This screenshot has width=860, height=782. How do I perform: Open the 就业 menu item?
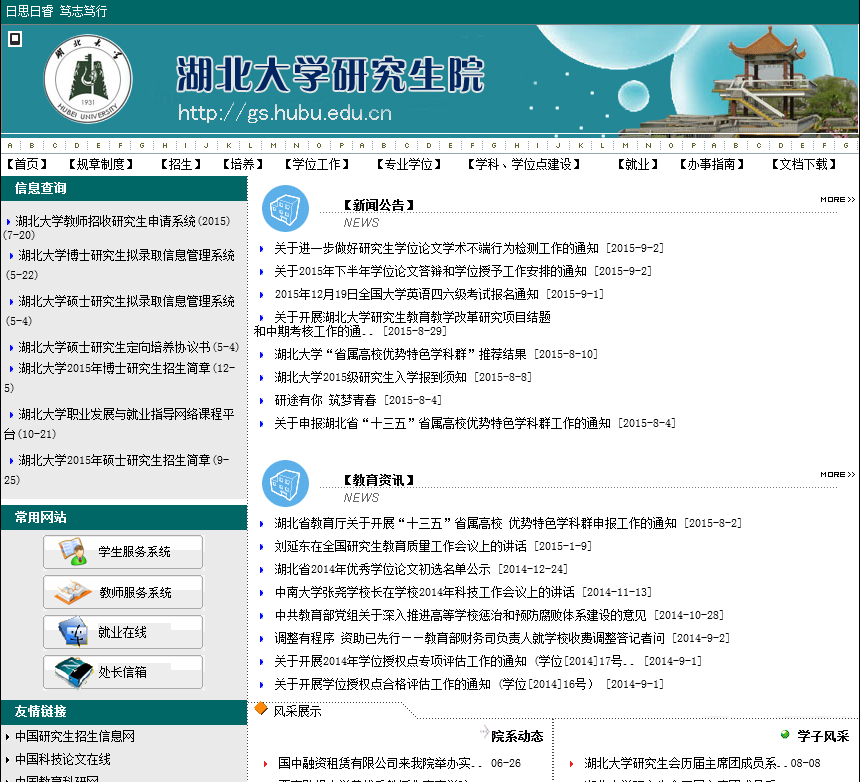[x=638, y=164]
